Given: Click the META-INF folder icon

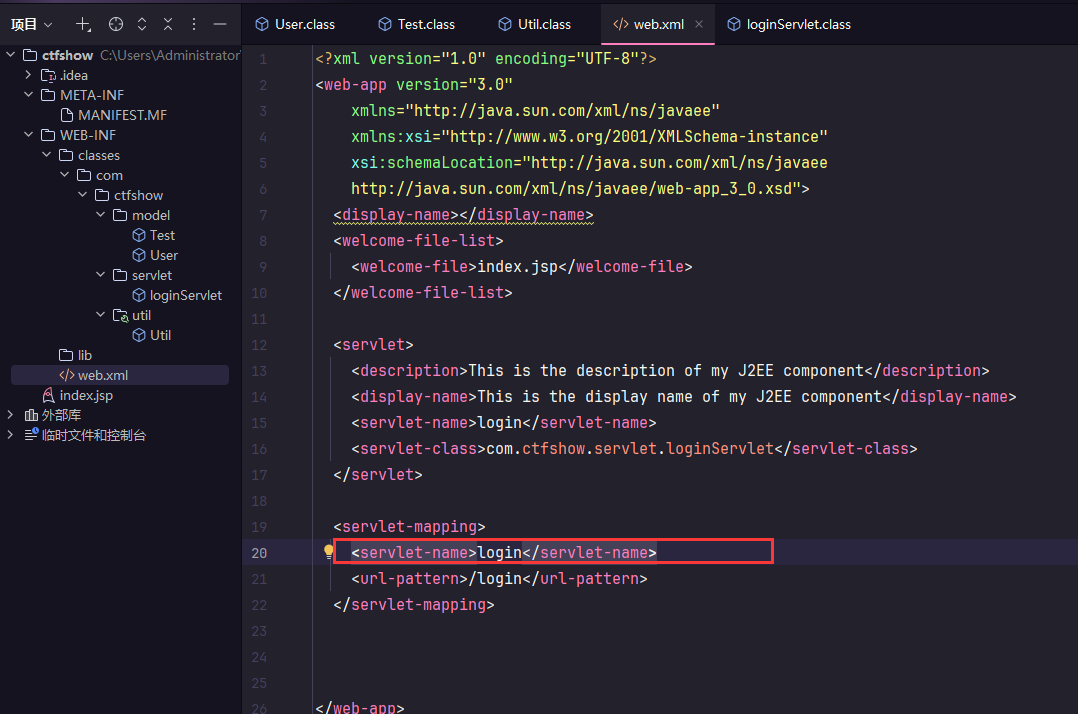Looking at the screenshot, I should tap(48, 95).
